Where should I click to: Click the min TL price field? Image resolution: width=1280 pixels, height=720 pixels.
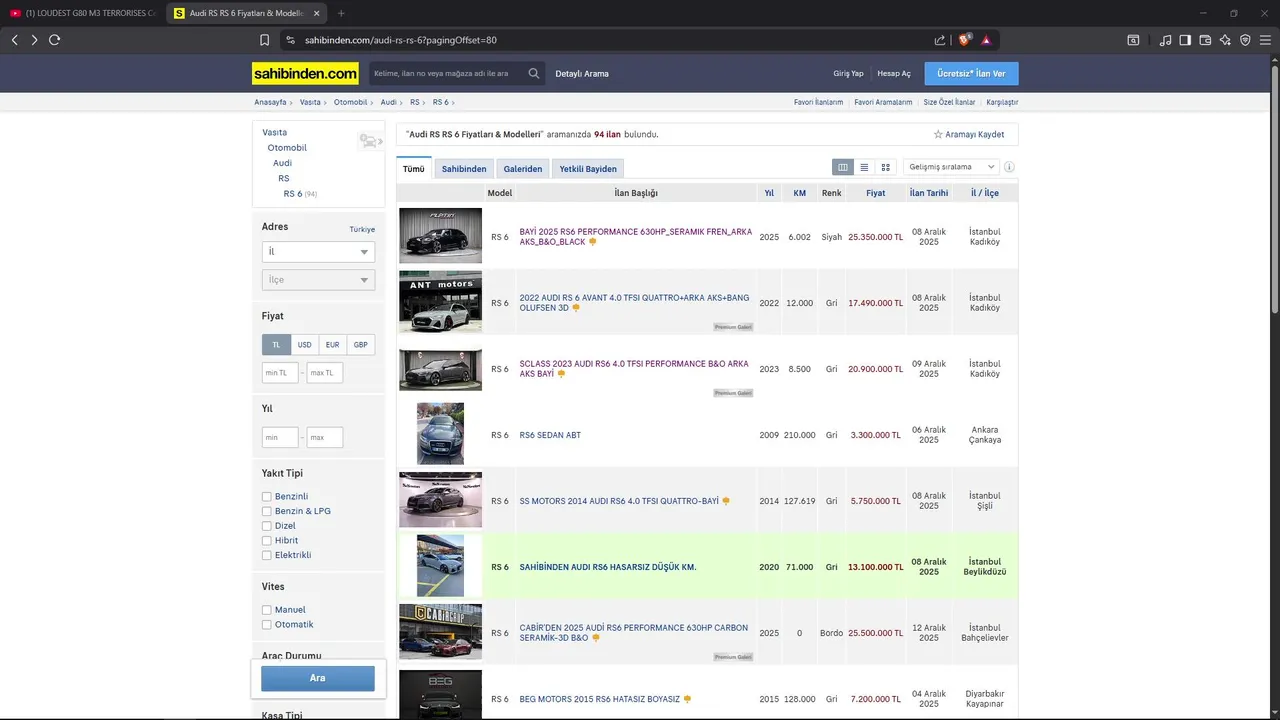coord(280,373)
